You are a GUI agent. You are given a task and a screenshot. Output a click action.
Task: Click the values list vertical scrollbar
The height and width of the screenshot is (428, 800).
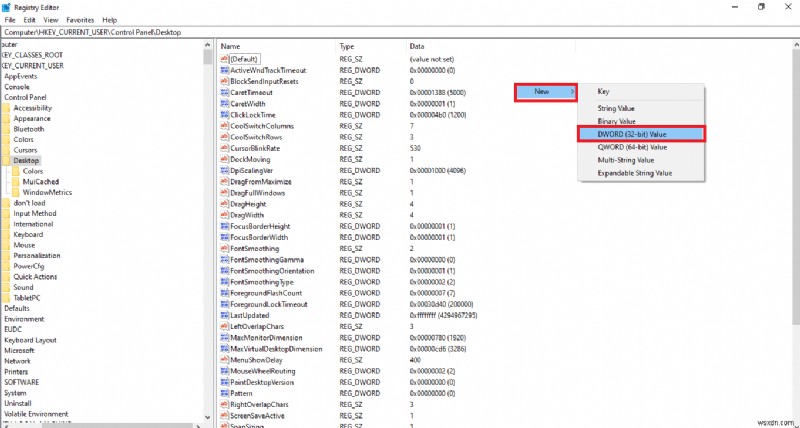pyautogui.click(x=796, y=186)
